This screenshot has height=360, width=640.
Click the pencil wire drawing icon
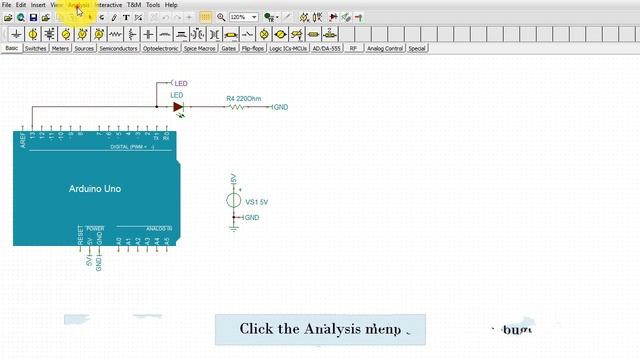114,18
